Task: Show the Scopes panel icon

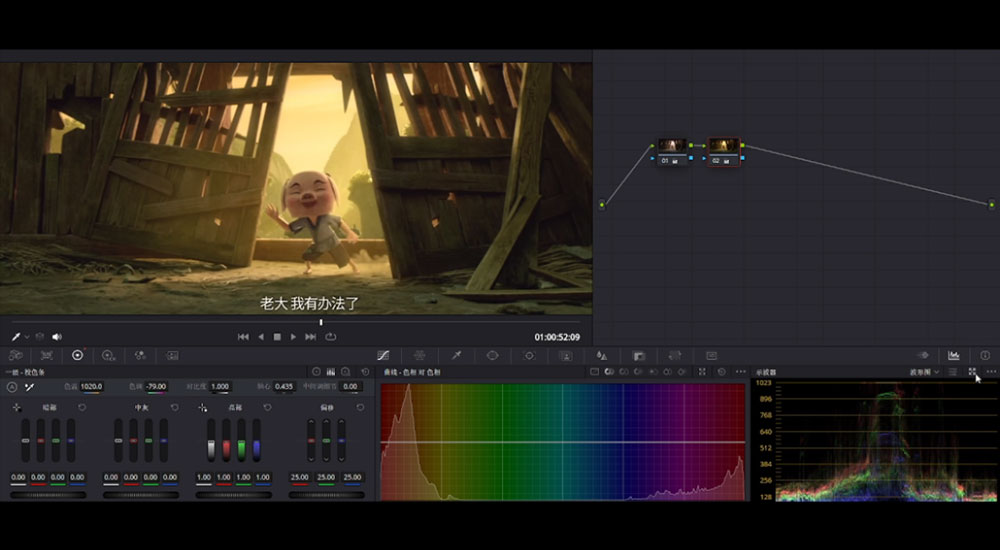Action: (x=954, y=355)
